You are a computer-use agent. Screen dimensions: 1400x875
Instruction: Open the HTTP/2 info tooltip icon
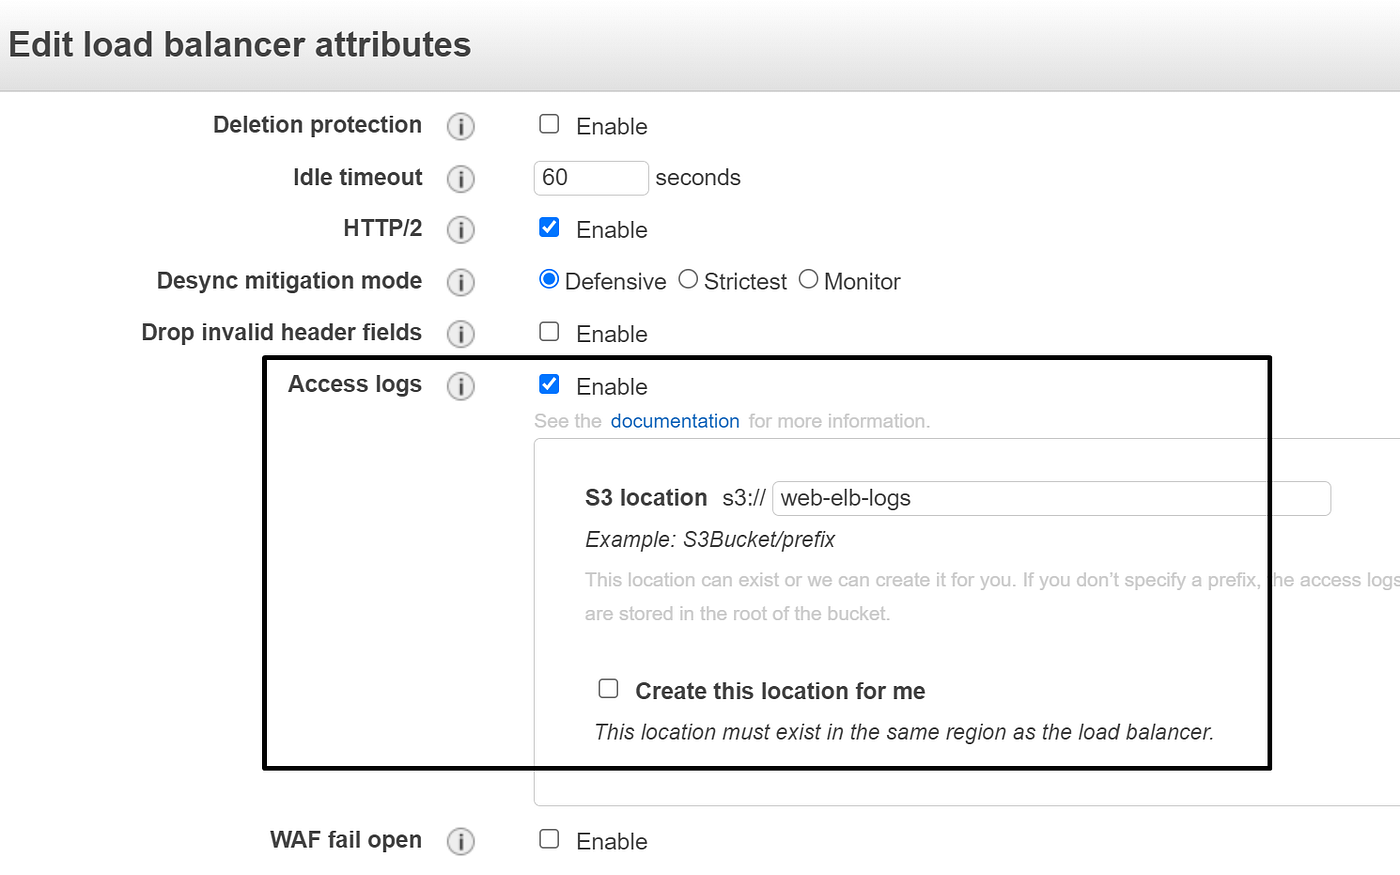(460, 229)
